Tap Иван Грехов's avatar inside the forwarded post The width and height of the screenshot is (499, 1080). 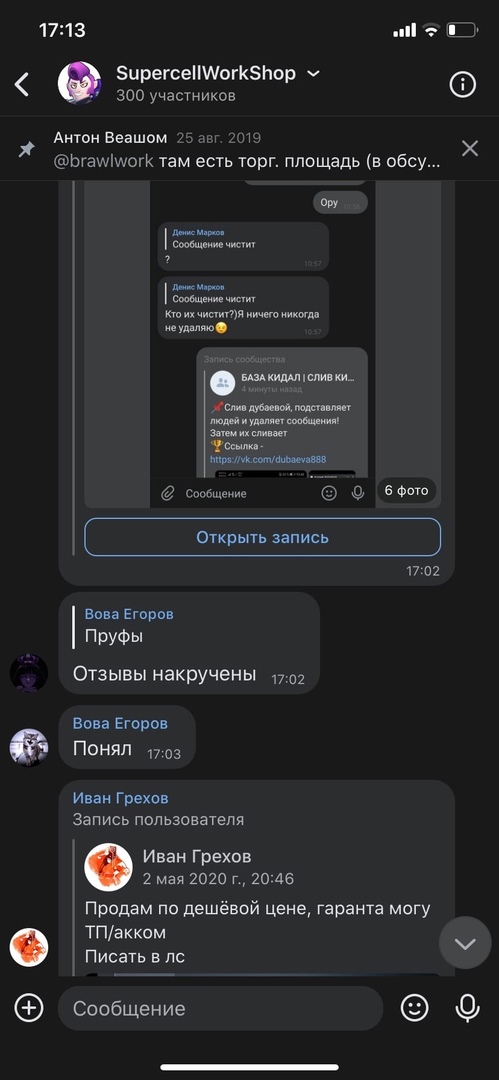tap(108, 867)
